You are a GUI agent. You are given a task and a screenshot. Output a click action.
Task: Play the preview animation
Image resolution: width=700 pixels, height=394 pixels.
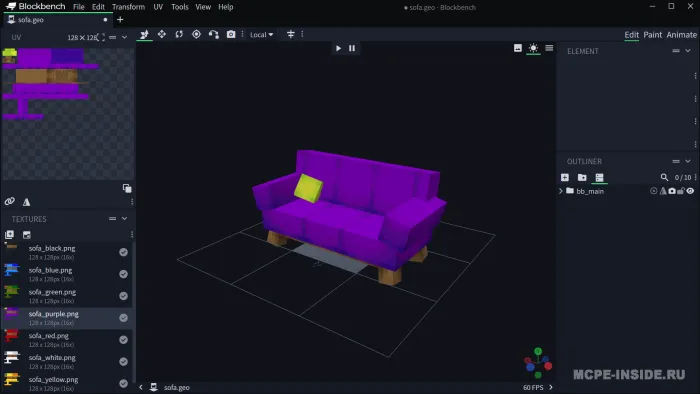point(338,48)
